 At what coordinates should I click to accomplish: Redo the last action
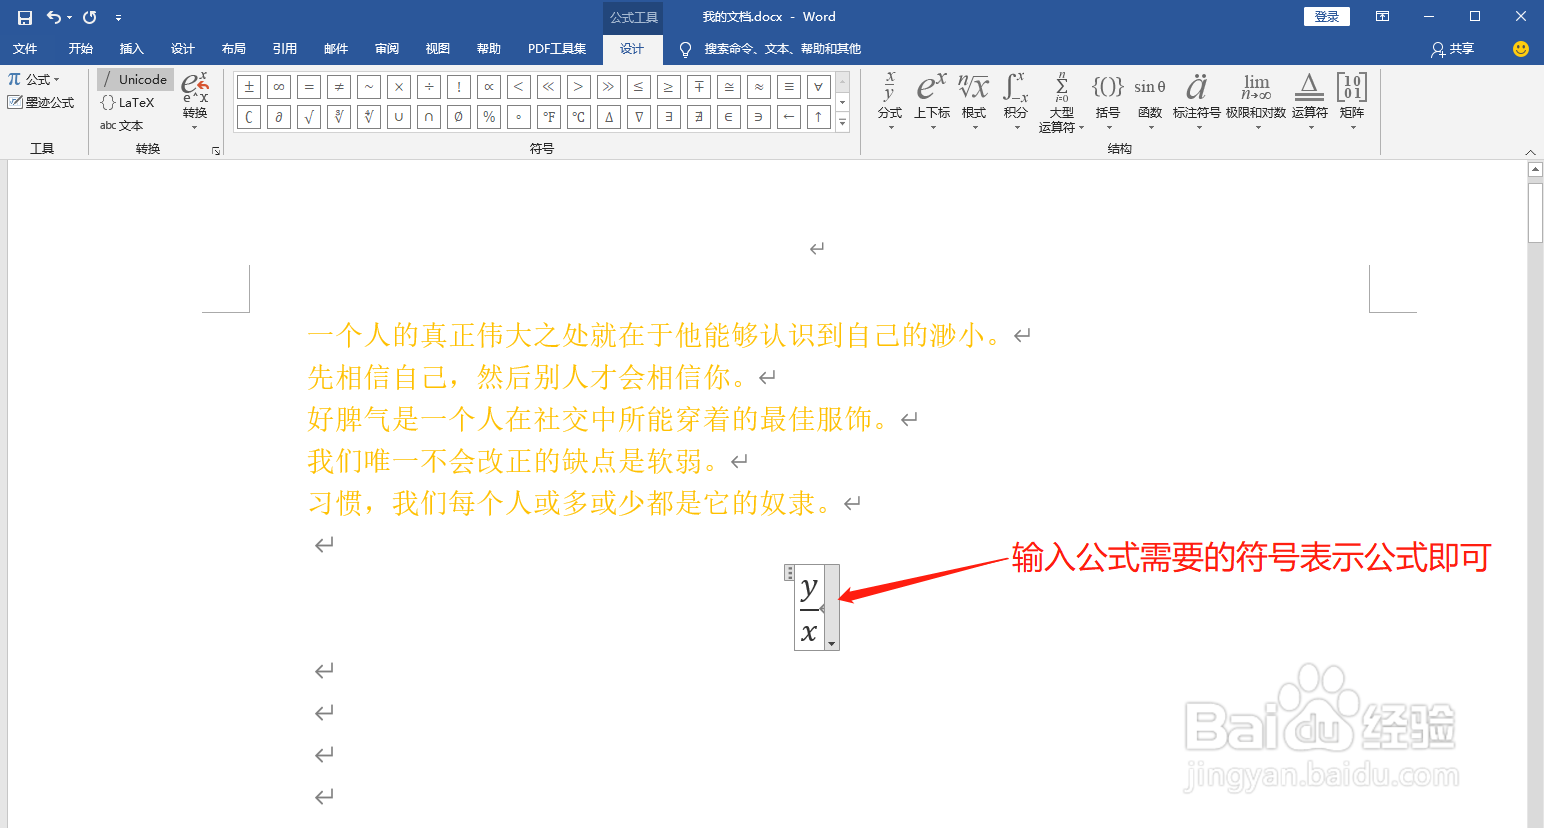coord(90,17)
